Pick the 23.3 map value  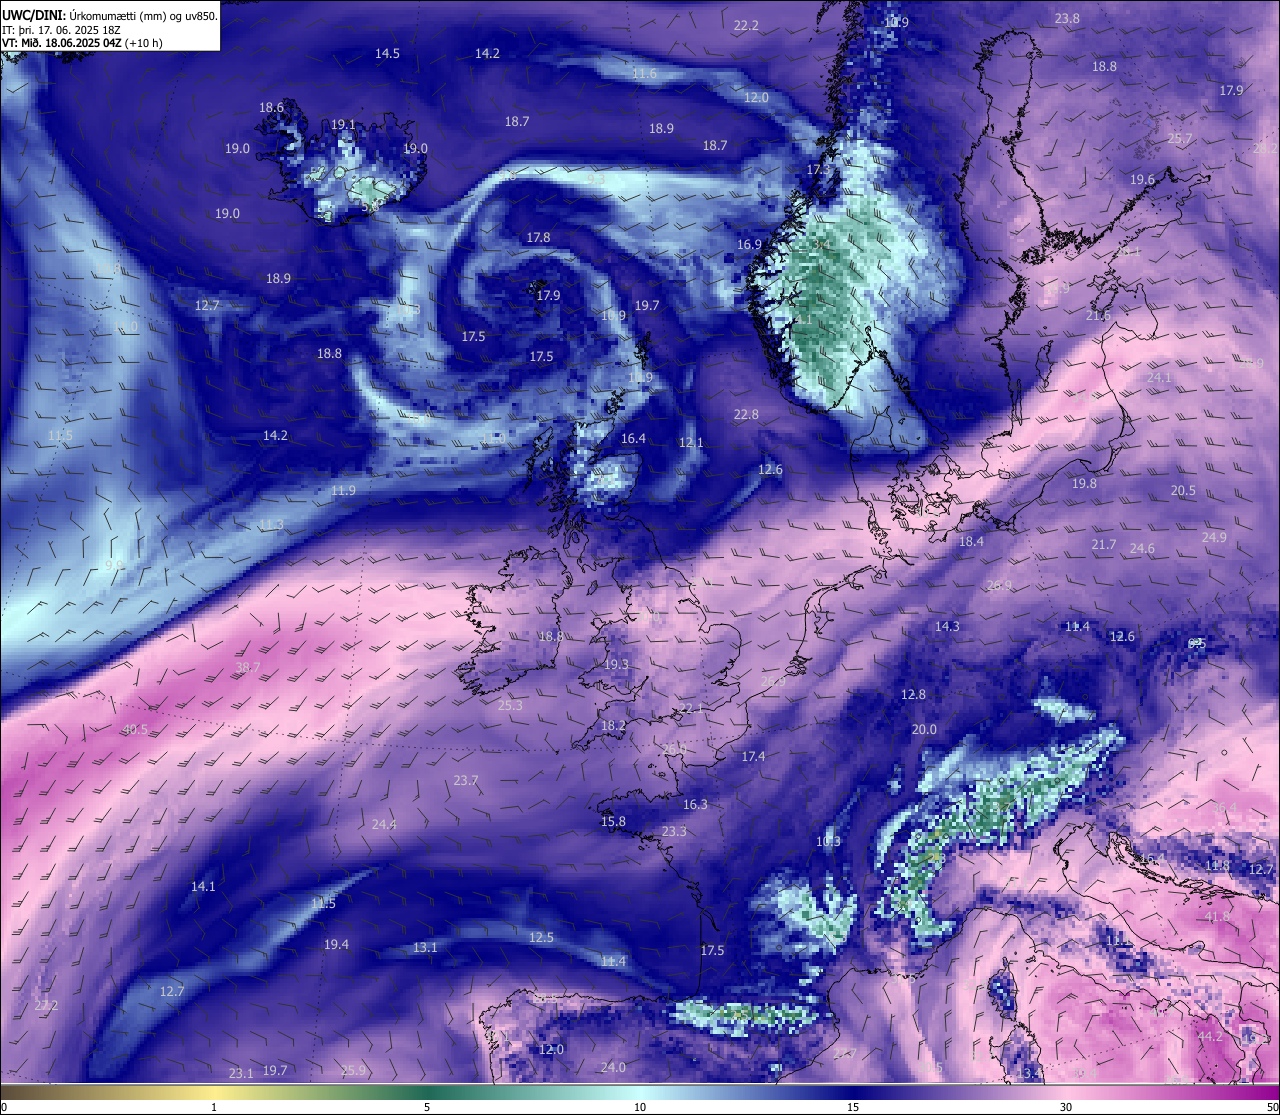pos(674,831)
